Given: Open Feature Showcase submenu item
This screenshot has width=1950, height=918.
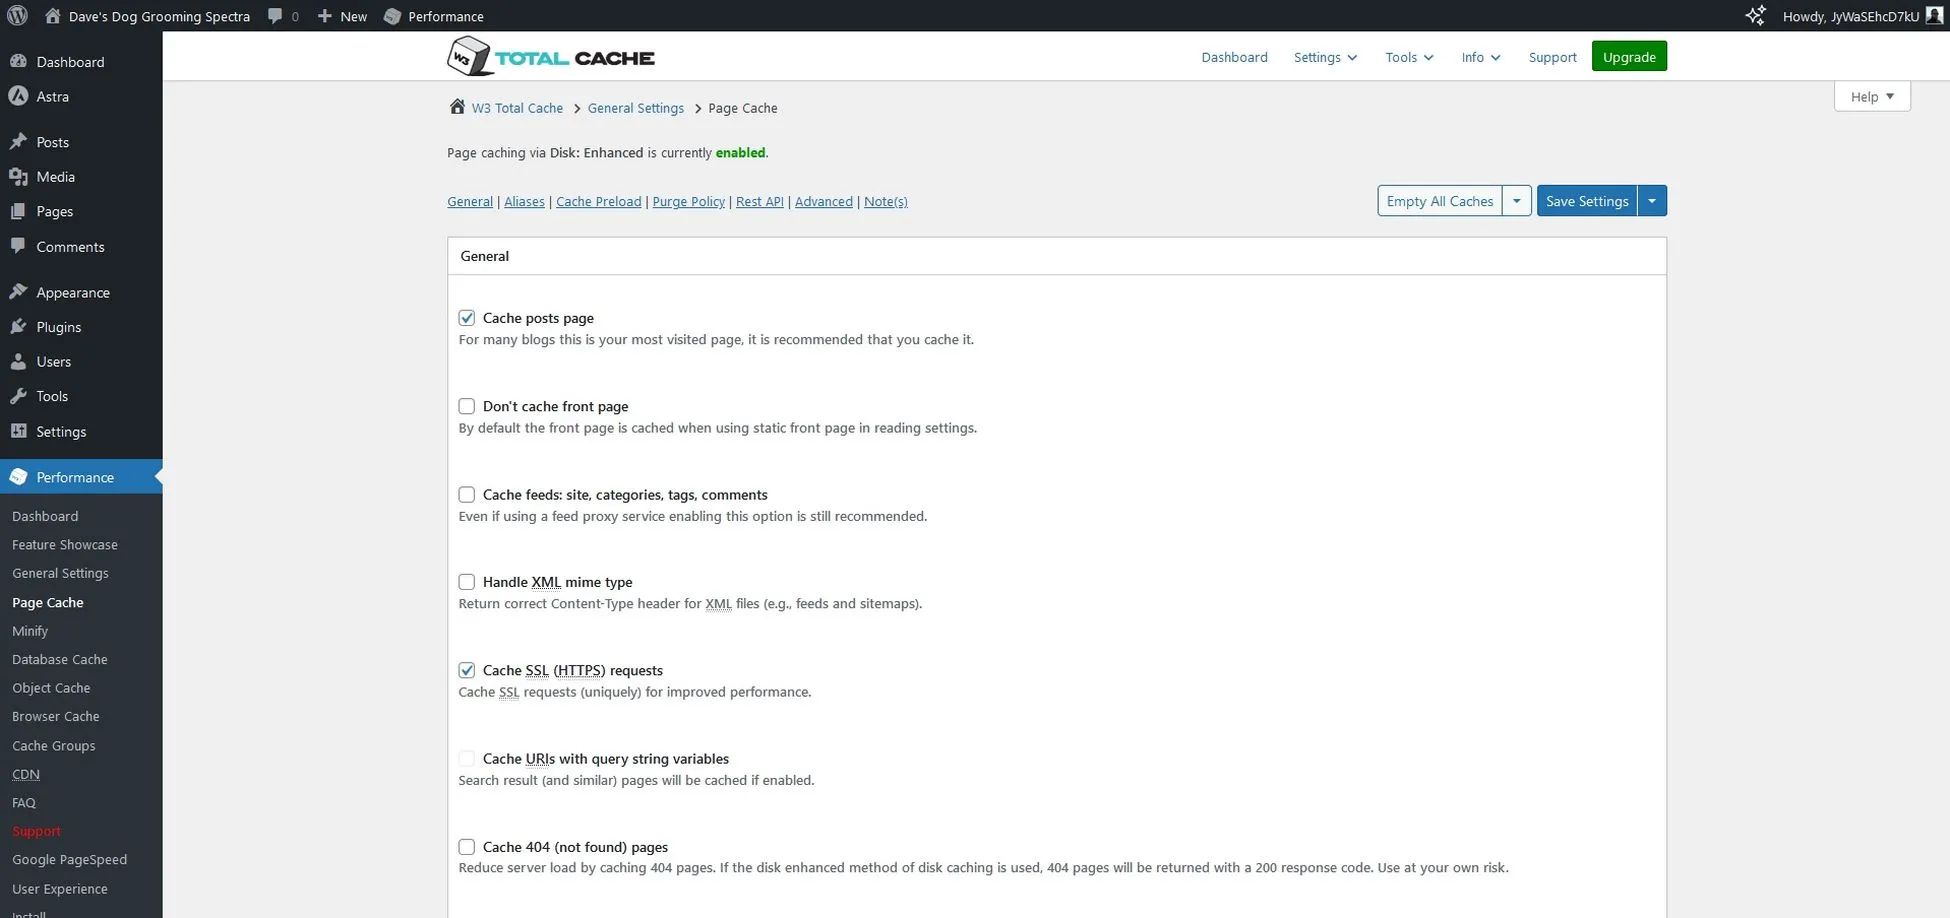Looking at the screenshot, I should 65,545.
